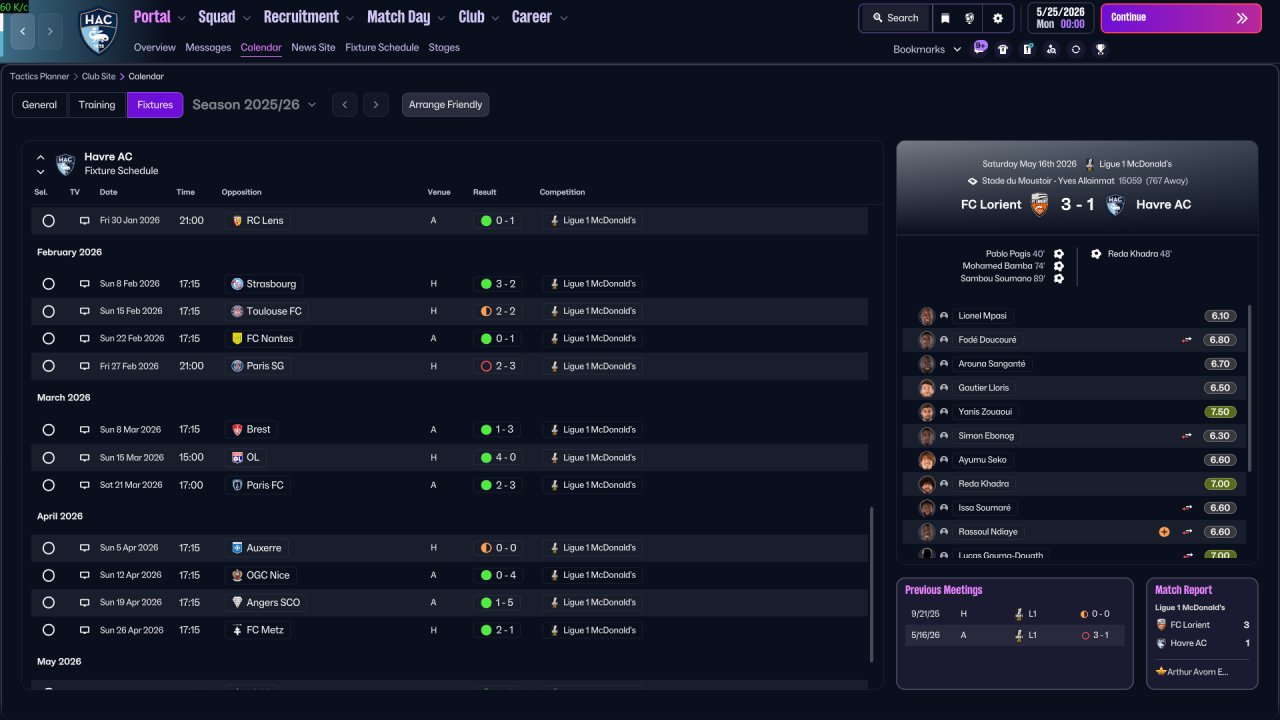Click the Havre AC club crest in header

[99, 31]
